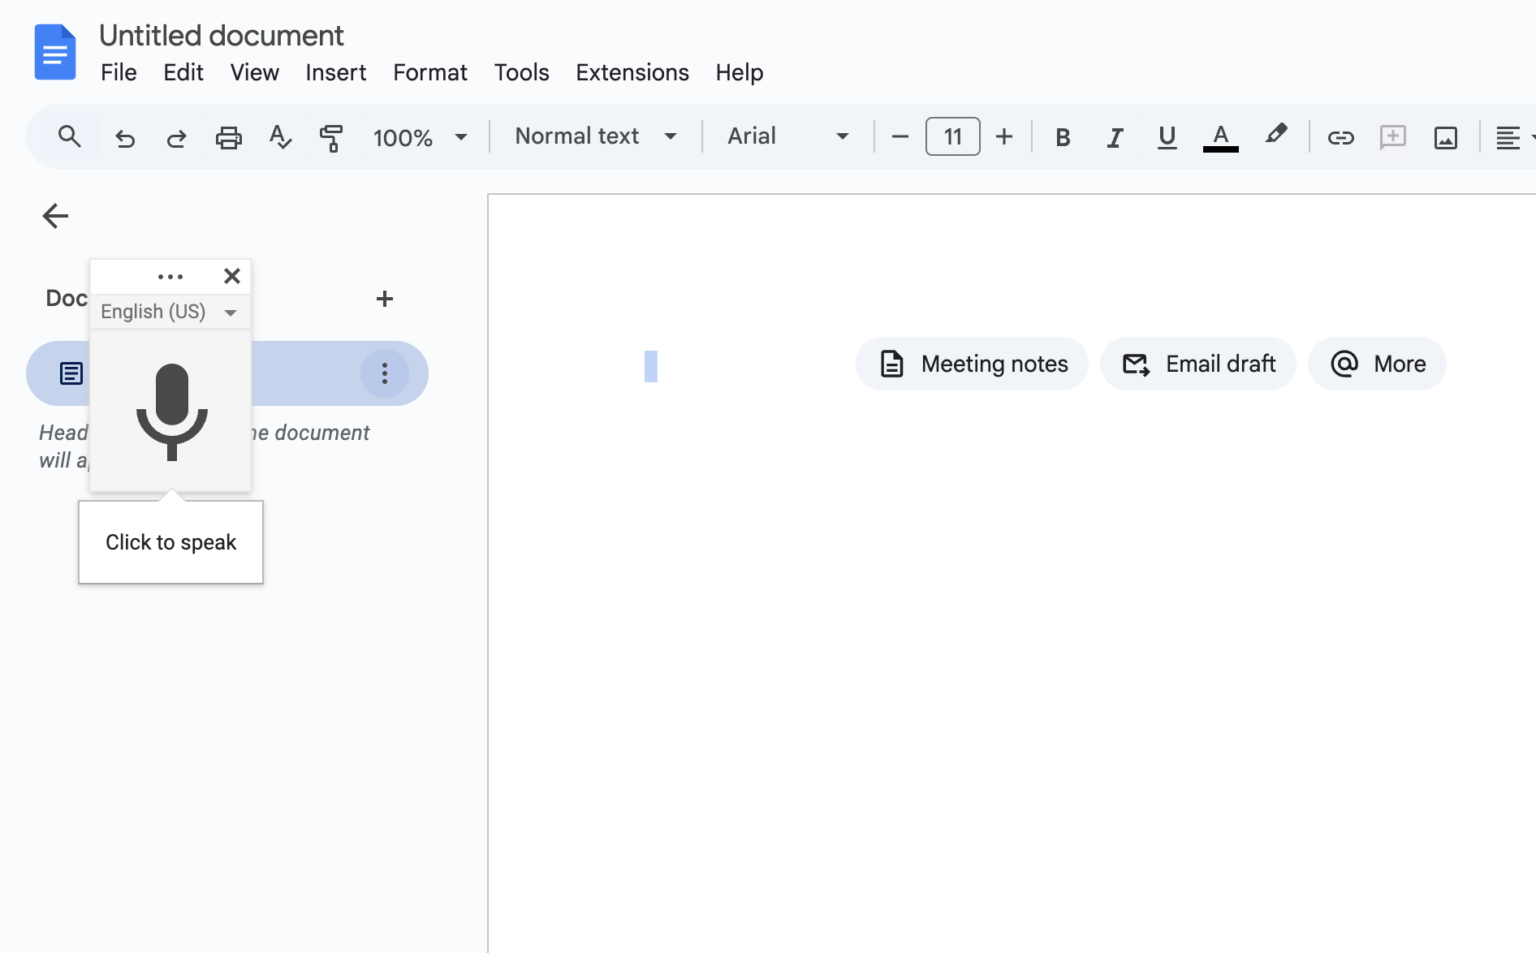
Task: Toggle bold formatting
Action: [1063, 137]
